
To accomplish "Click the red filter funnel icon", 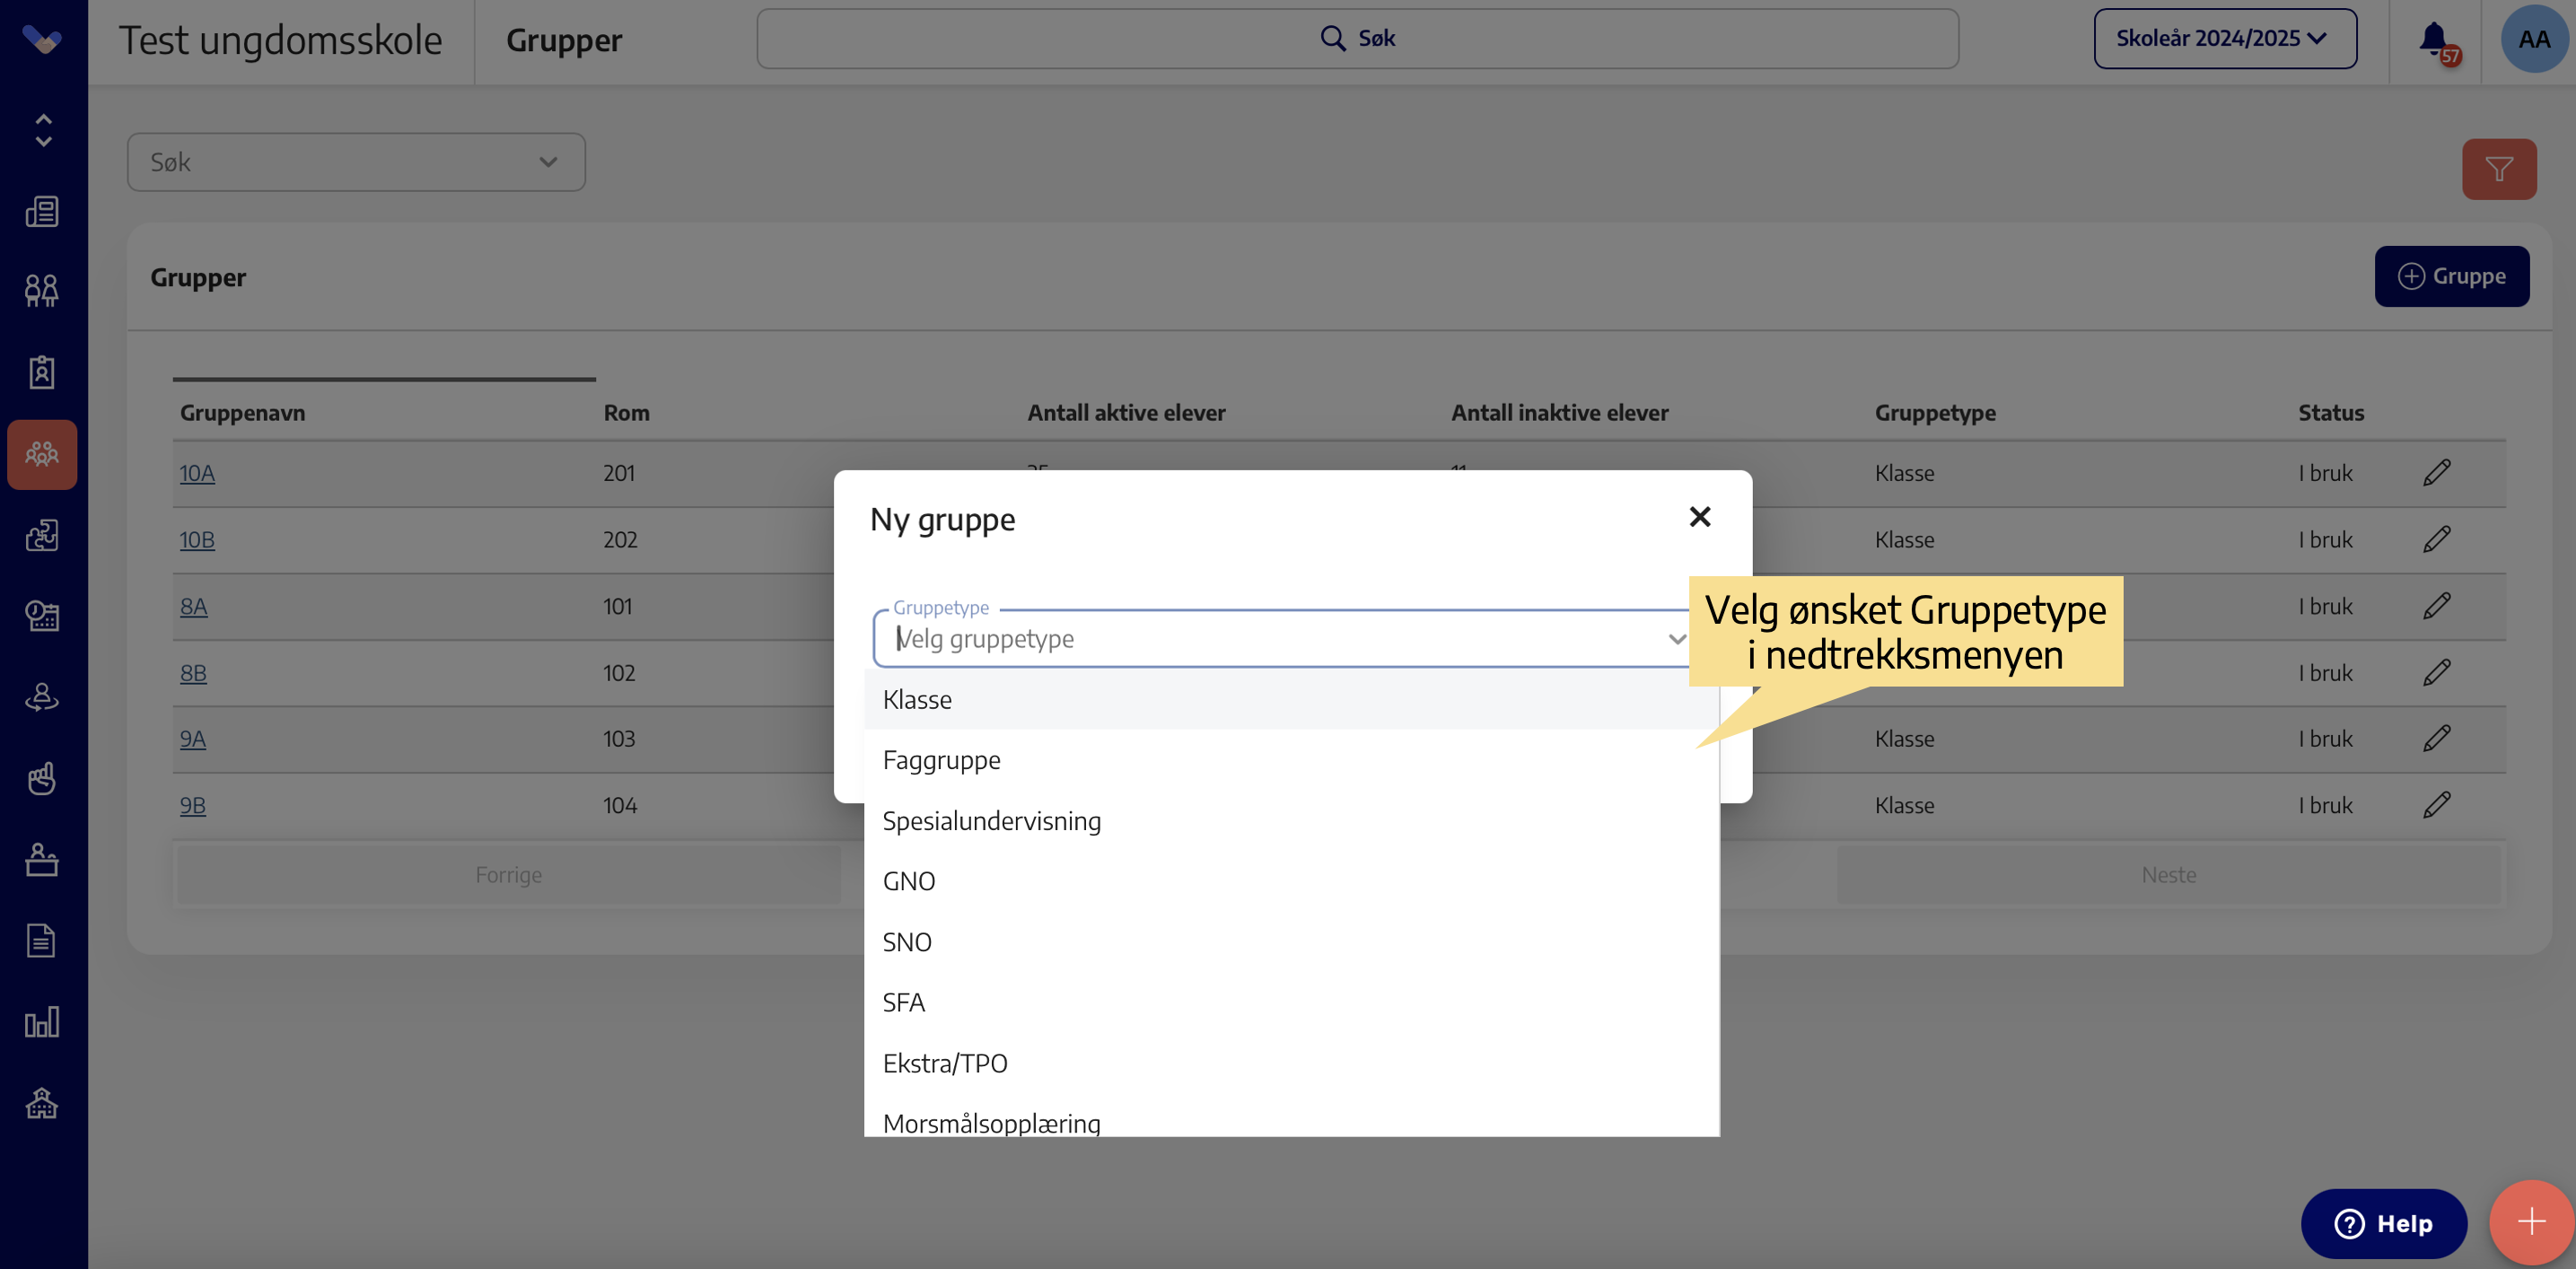I will [2498, 169].
